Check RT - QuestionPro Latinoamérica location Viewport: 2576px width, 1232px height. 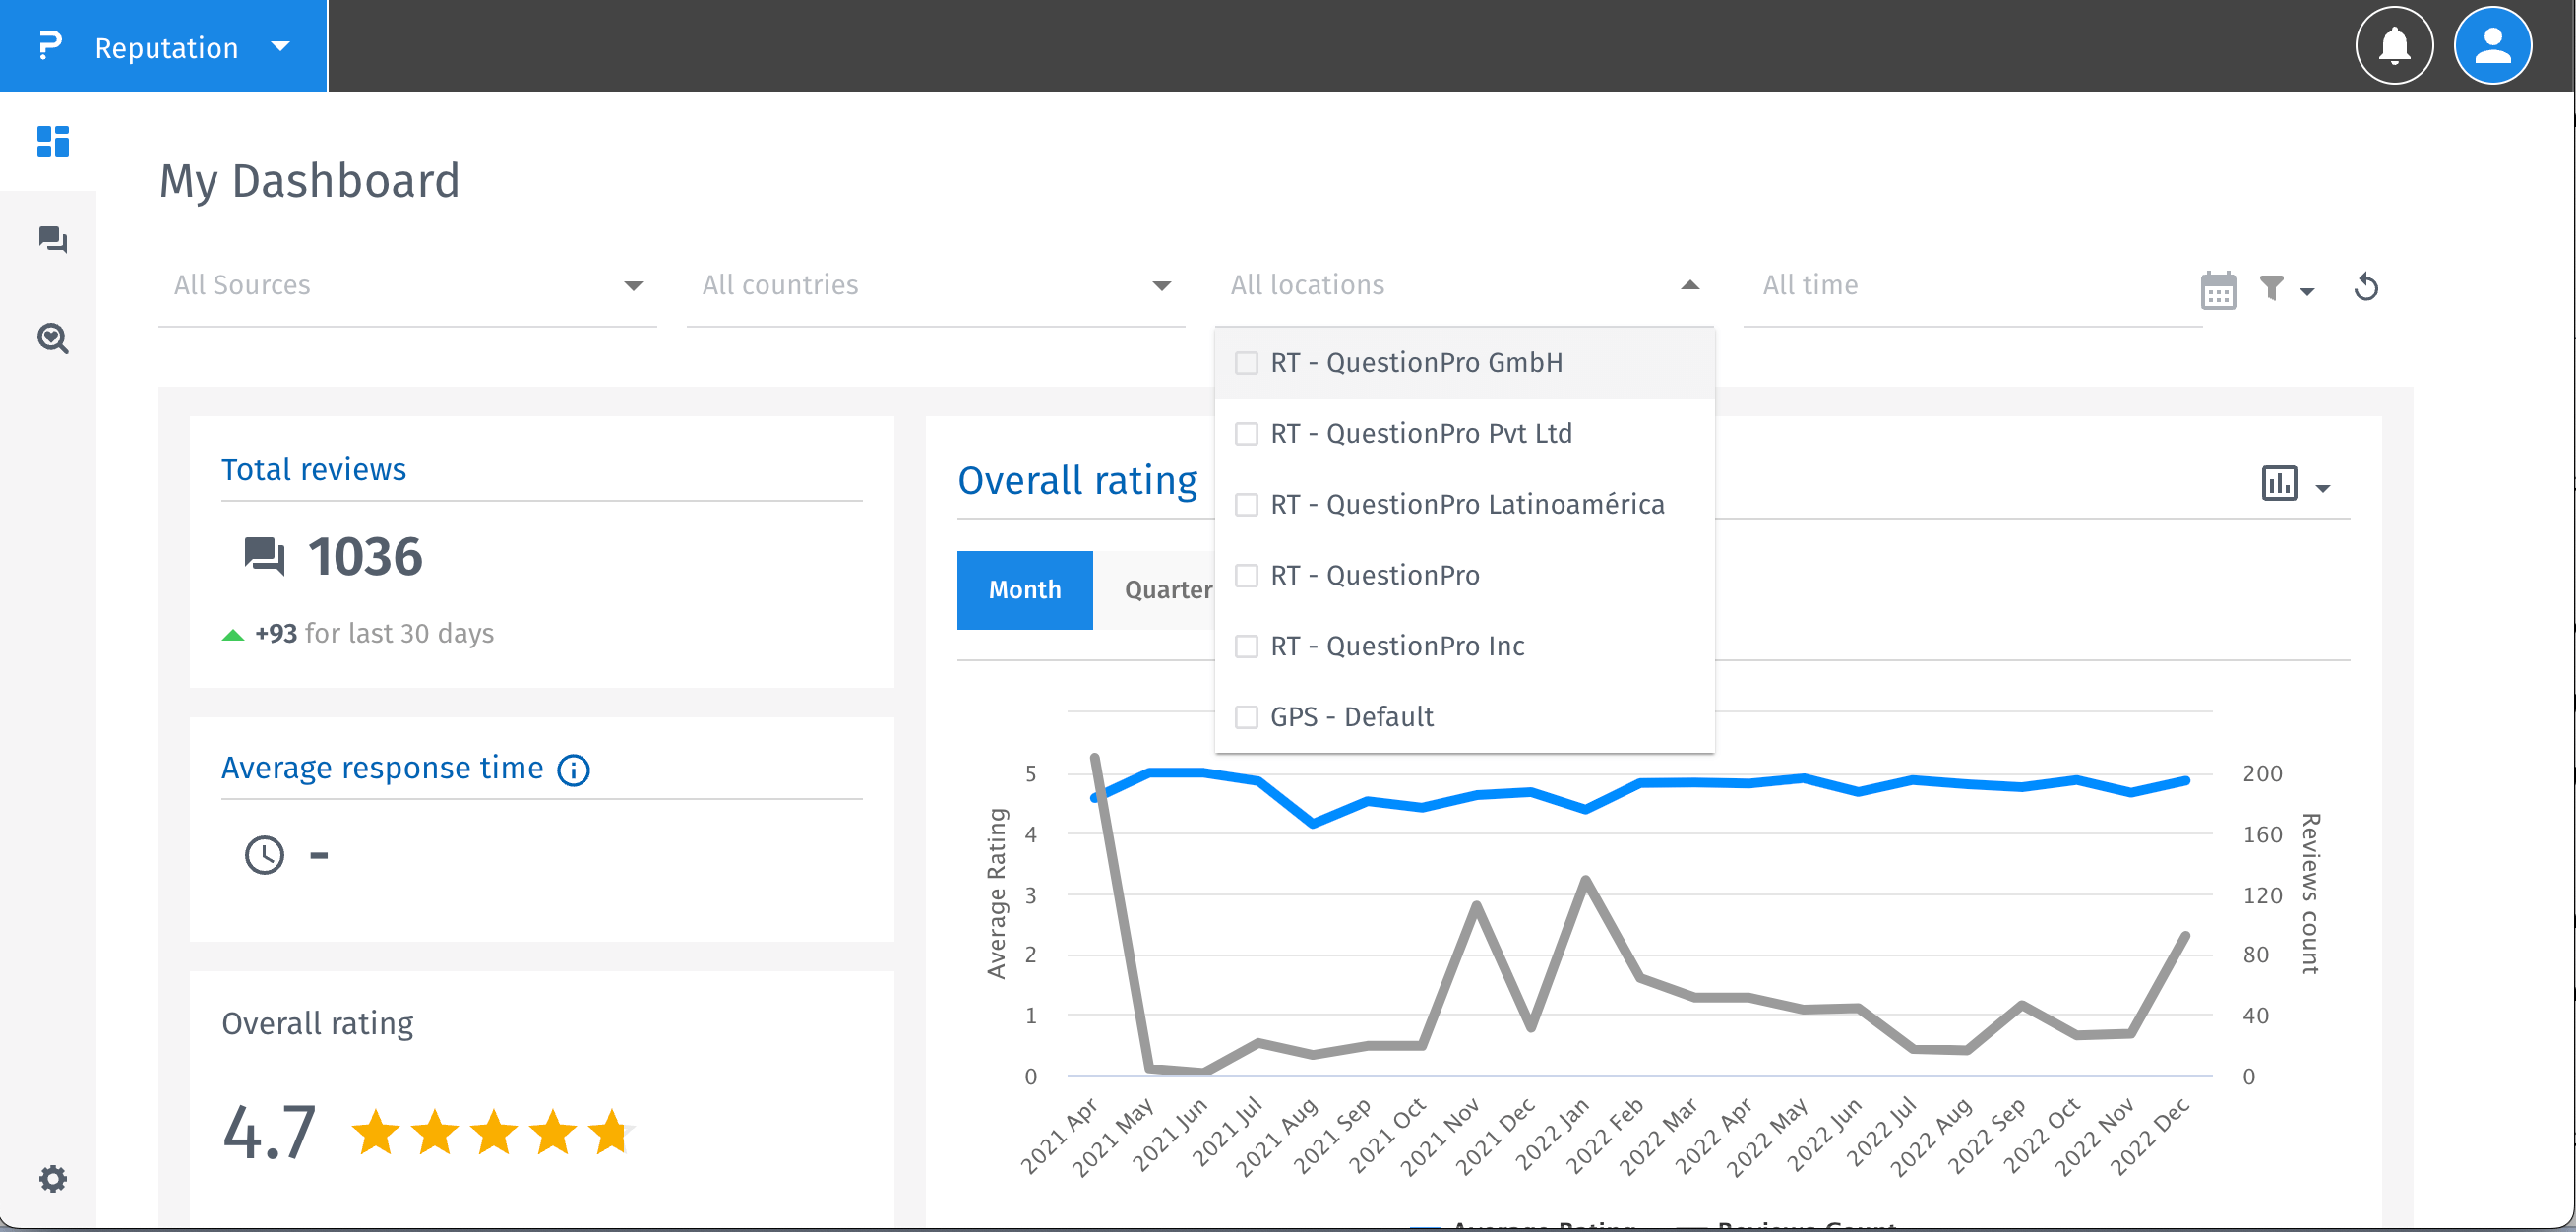1246,505
